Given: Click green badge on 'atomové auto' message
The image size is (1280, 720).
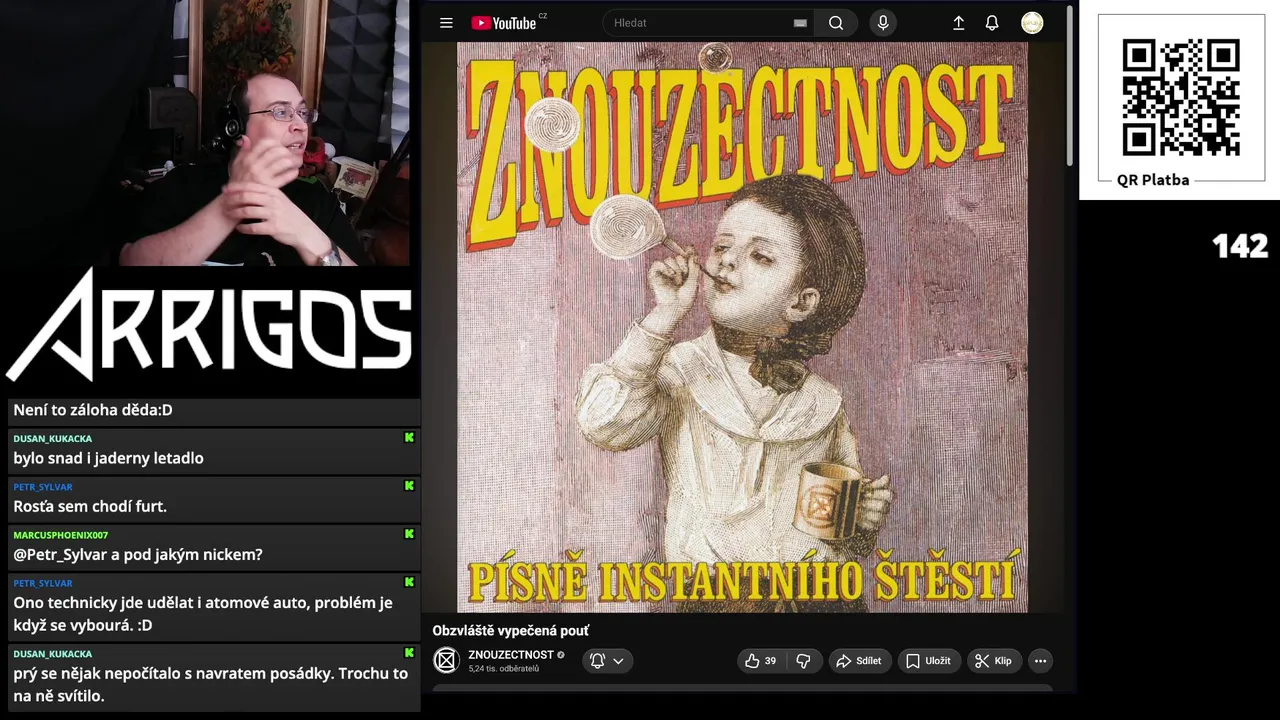Looking at the screenshot, I should pos(409,582).
